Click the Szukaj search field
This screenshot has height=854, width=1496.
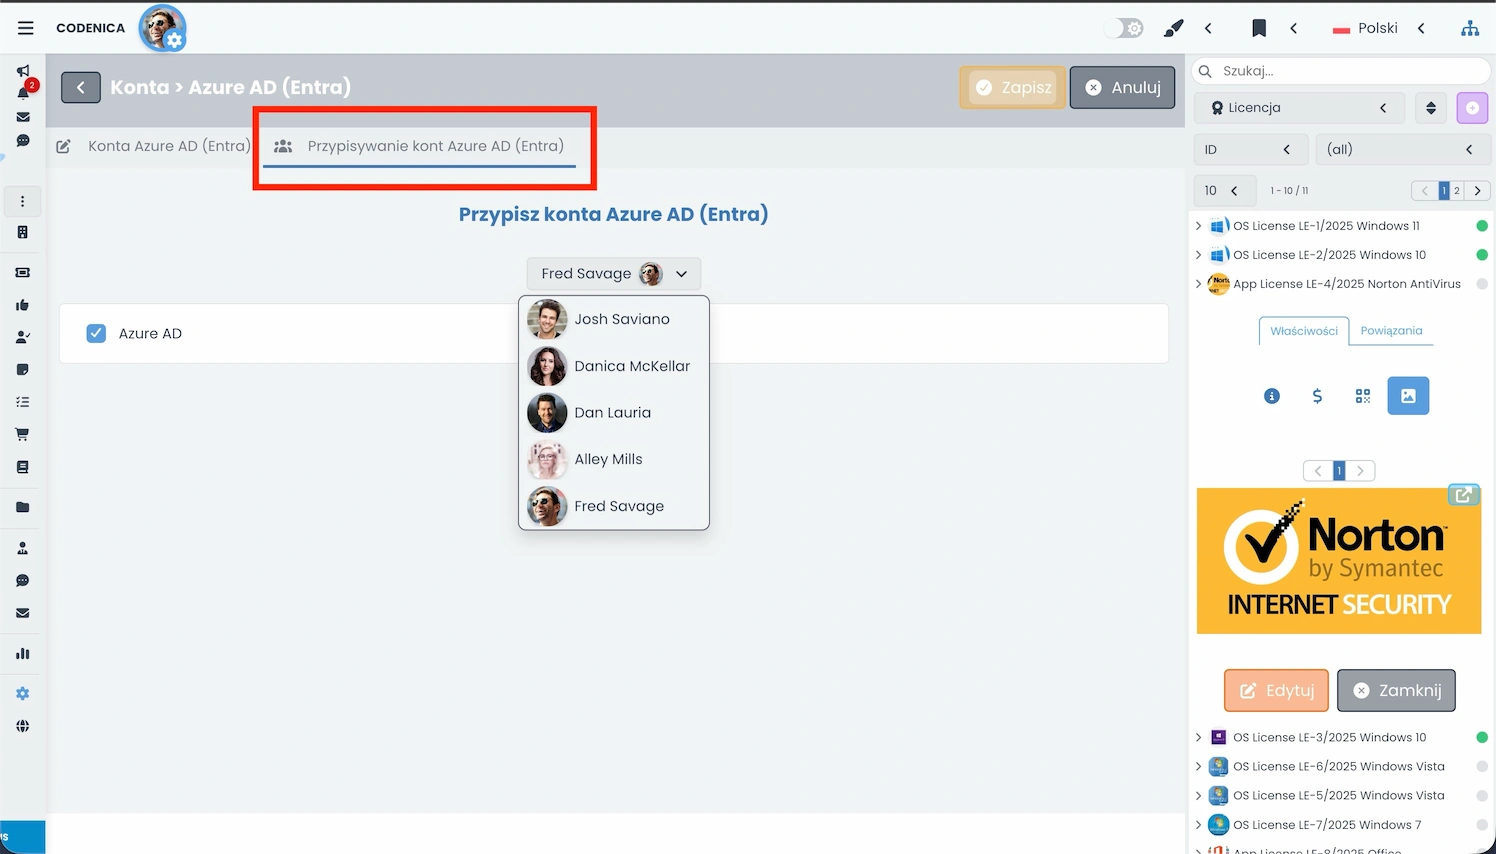point(1345,71)
